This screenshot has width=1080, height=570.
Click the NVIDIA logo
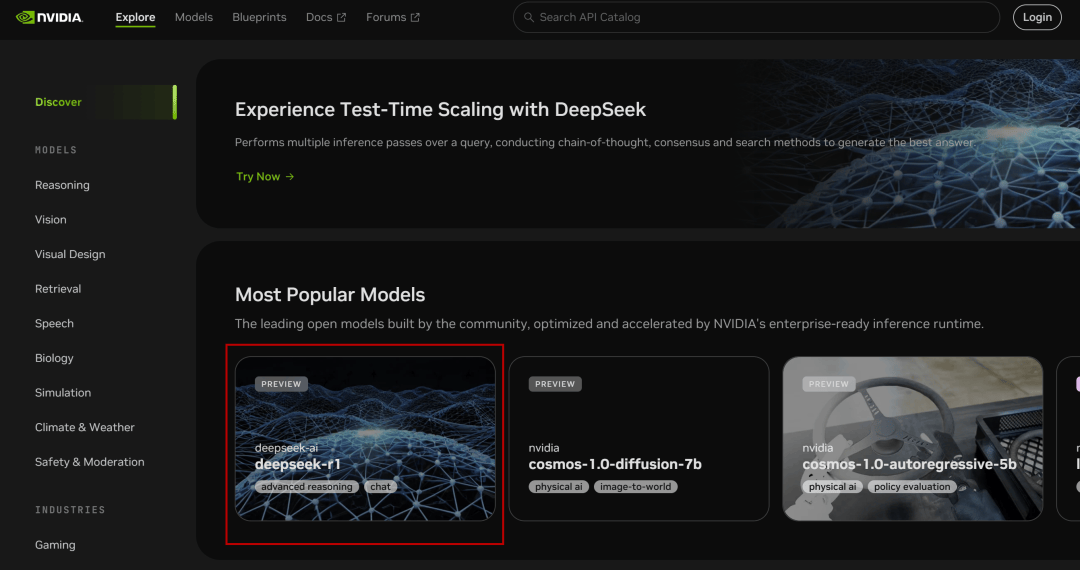(x=50, y=17)
